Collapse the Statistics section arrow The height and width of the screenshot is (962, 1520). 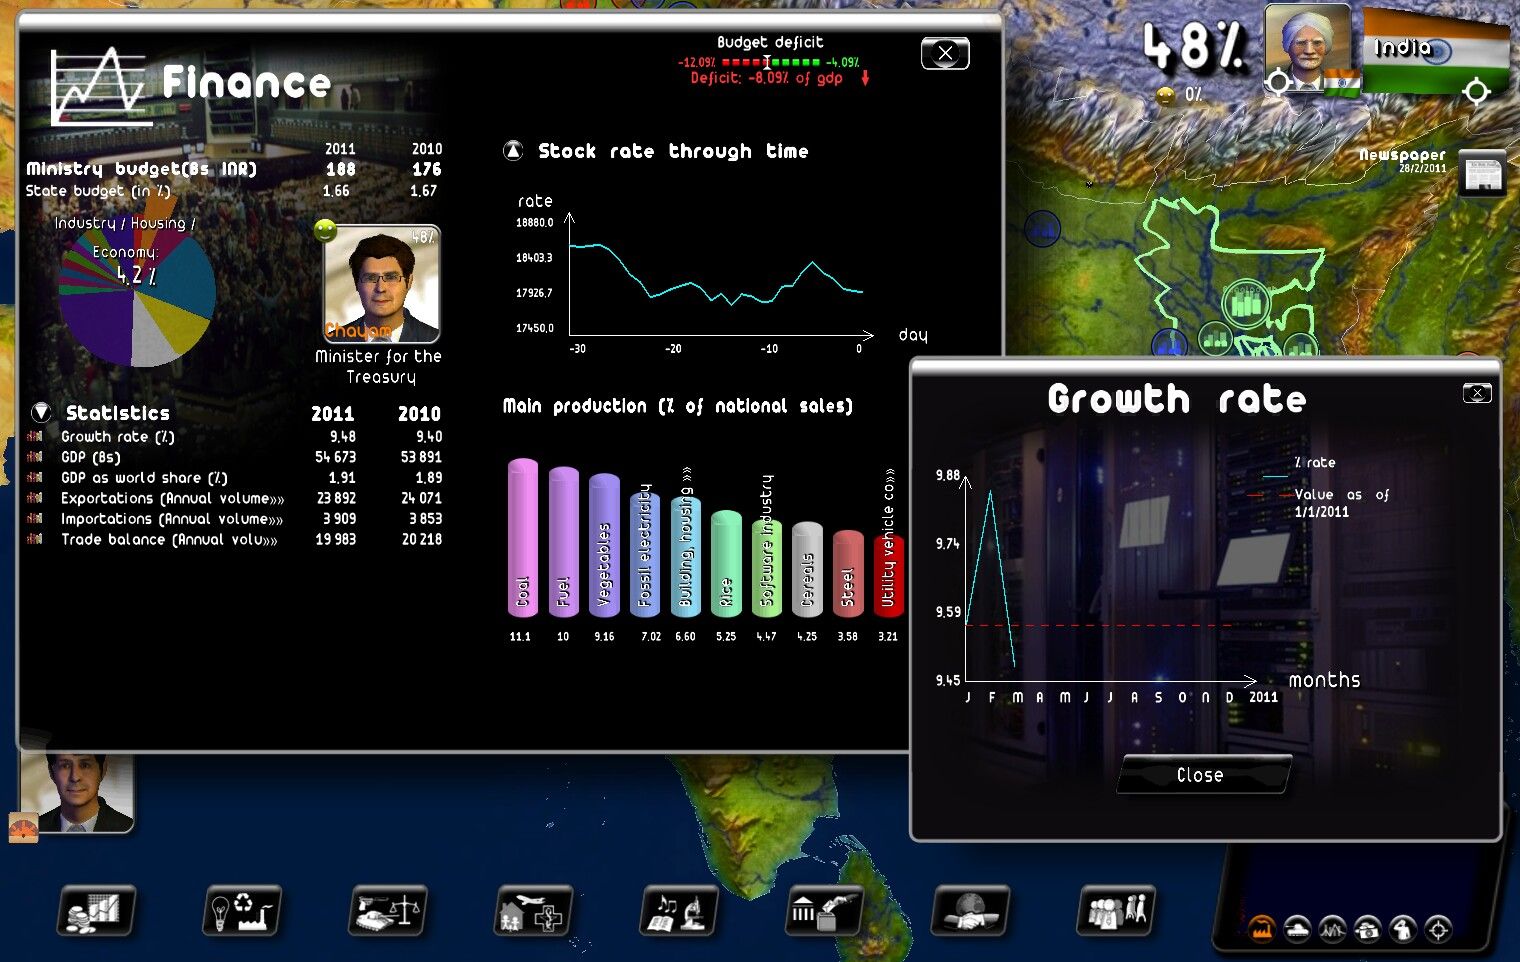tap(41, 412)
